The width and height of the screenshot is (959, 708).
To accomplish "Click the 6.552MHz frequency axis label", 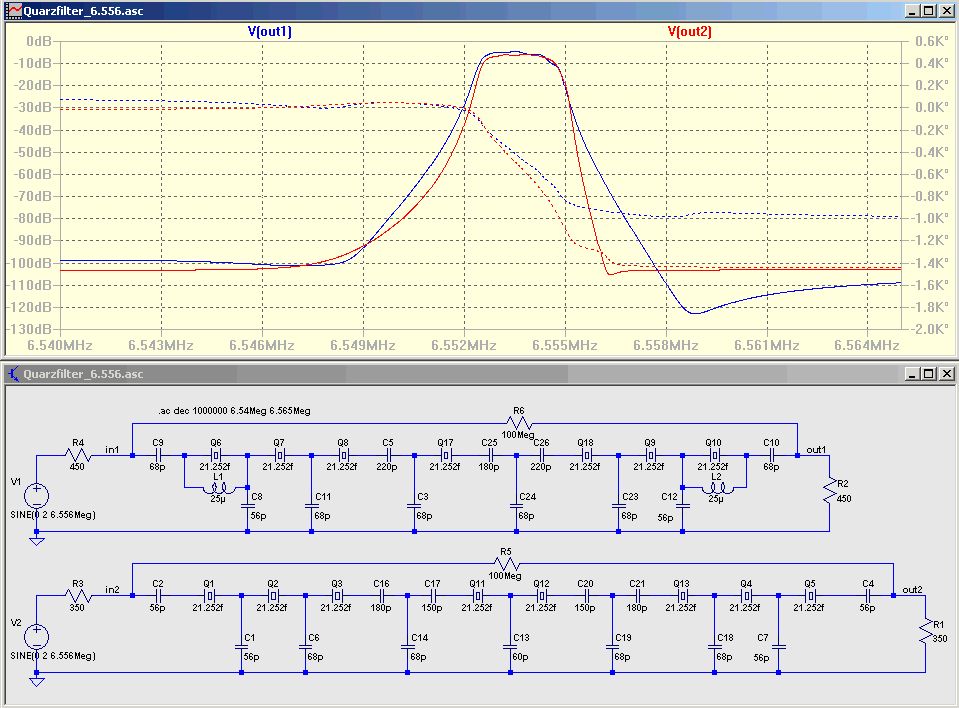I will coord(464,345).
